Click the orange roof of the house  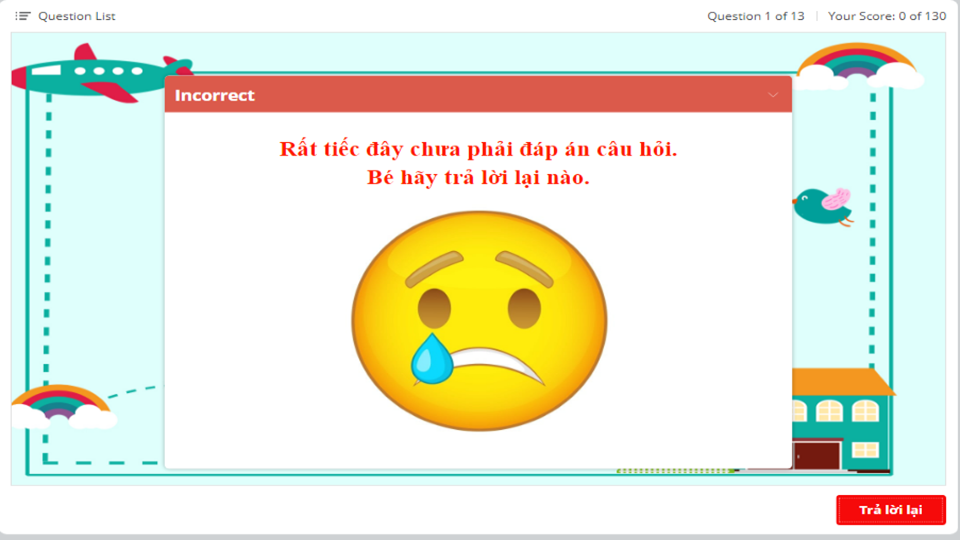pos(842,383)
